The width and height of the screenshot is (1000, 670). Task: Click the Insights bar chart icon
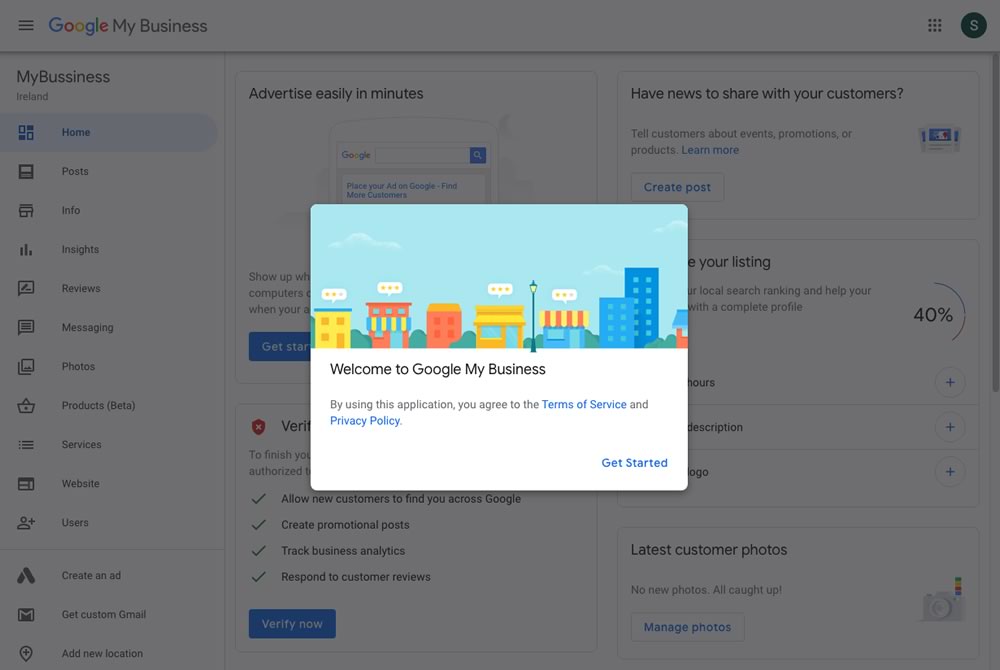coord(26,249)
